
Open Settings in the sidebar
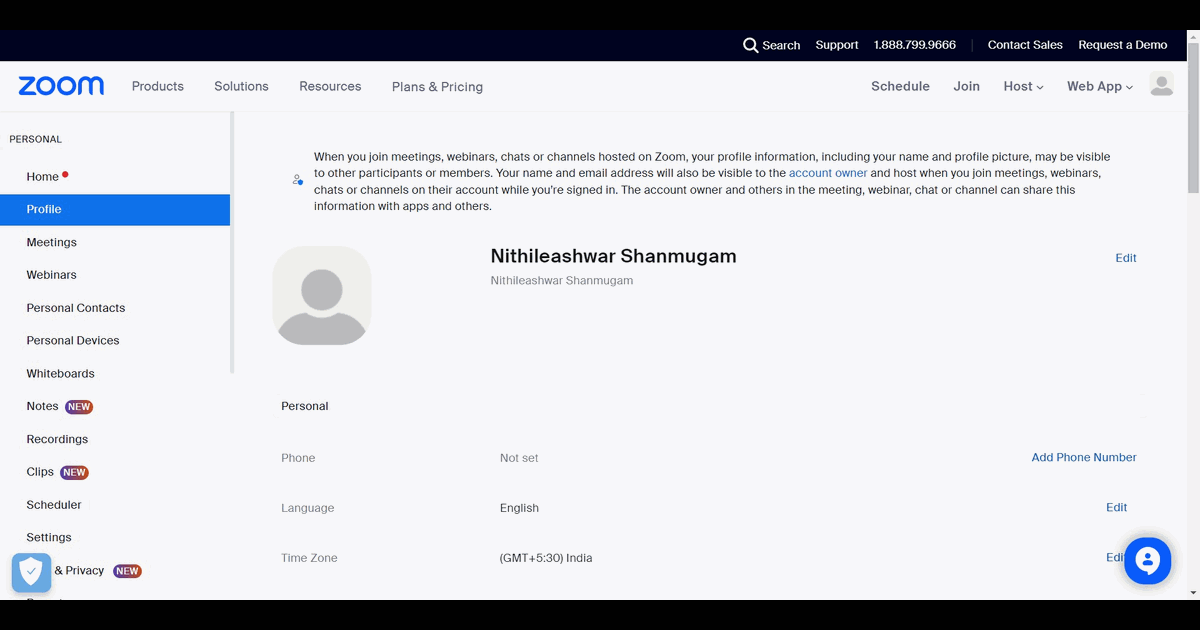click(49, 537)
